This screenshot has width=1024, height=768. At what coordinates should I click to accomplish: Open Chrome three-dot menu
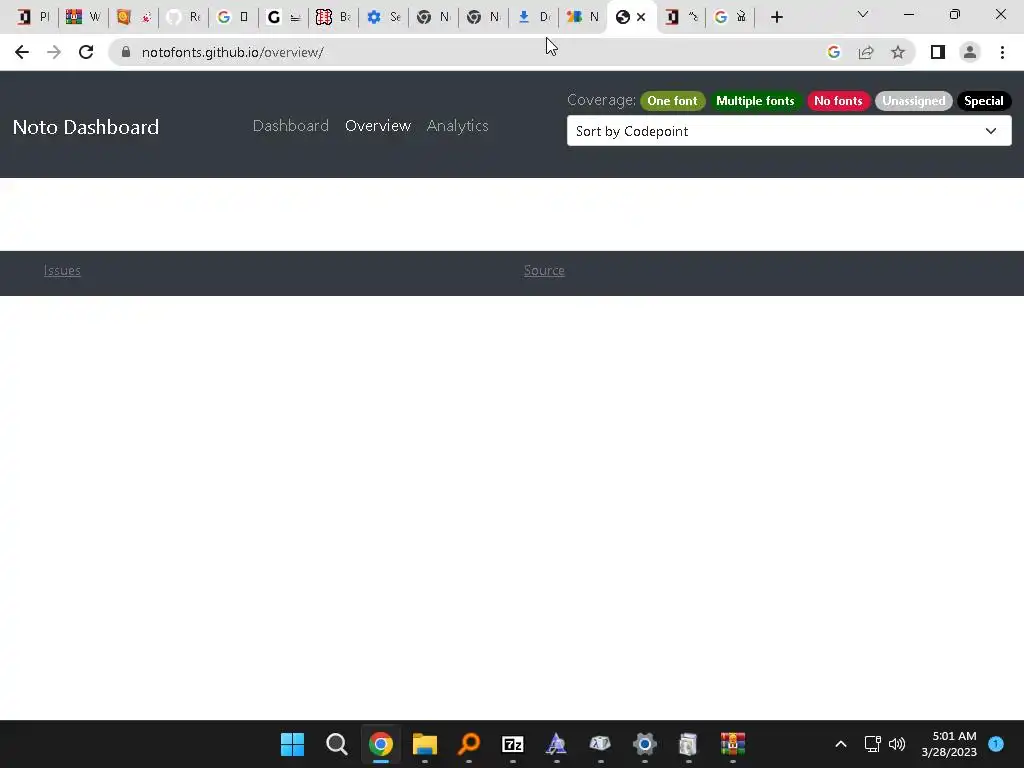1002,52
